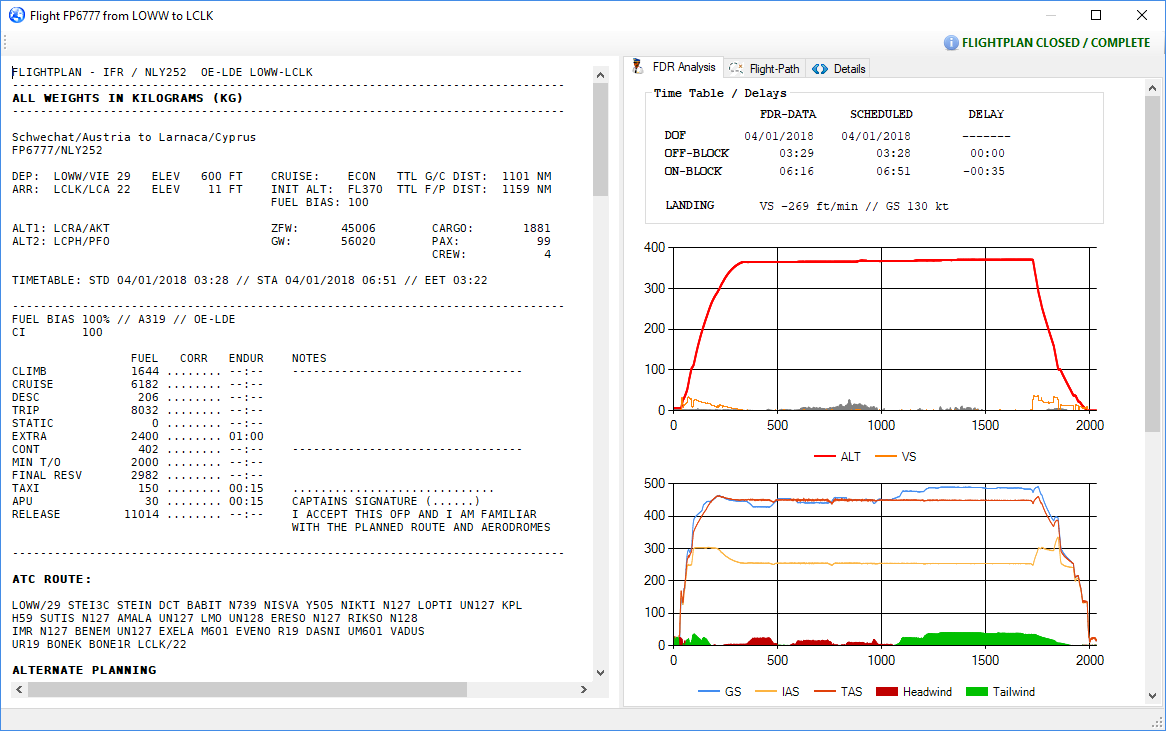Viewport: 1166px width, 731px height.
Task: Click the orange VS legend swatch
Action: coord(886,457)
